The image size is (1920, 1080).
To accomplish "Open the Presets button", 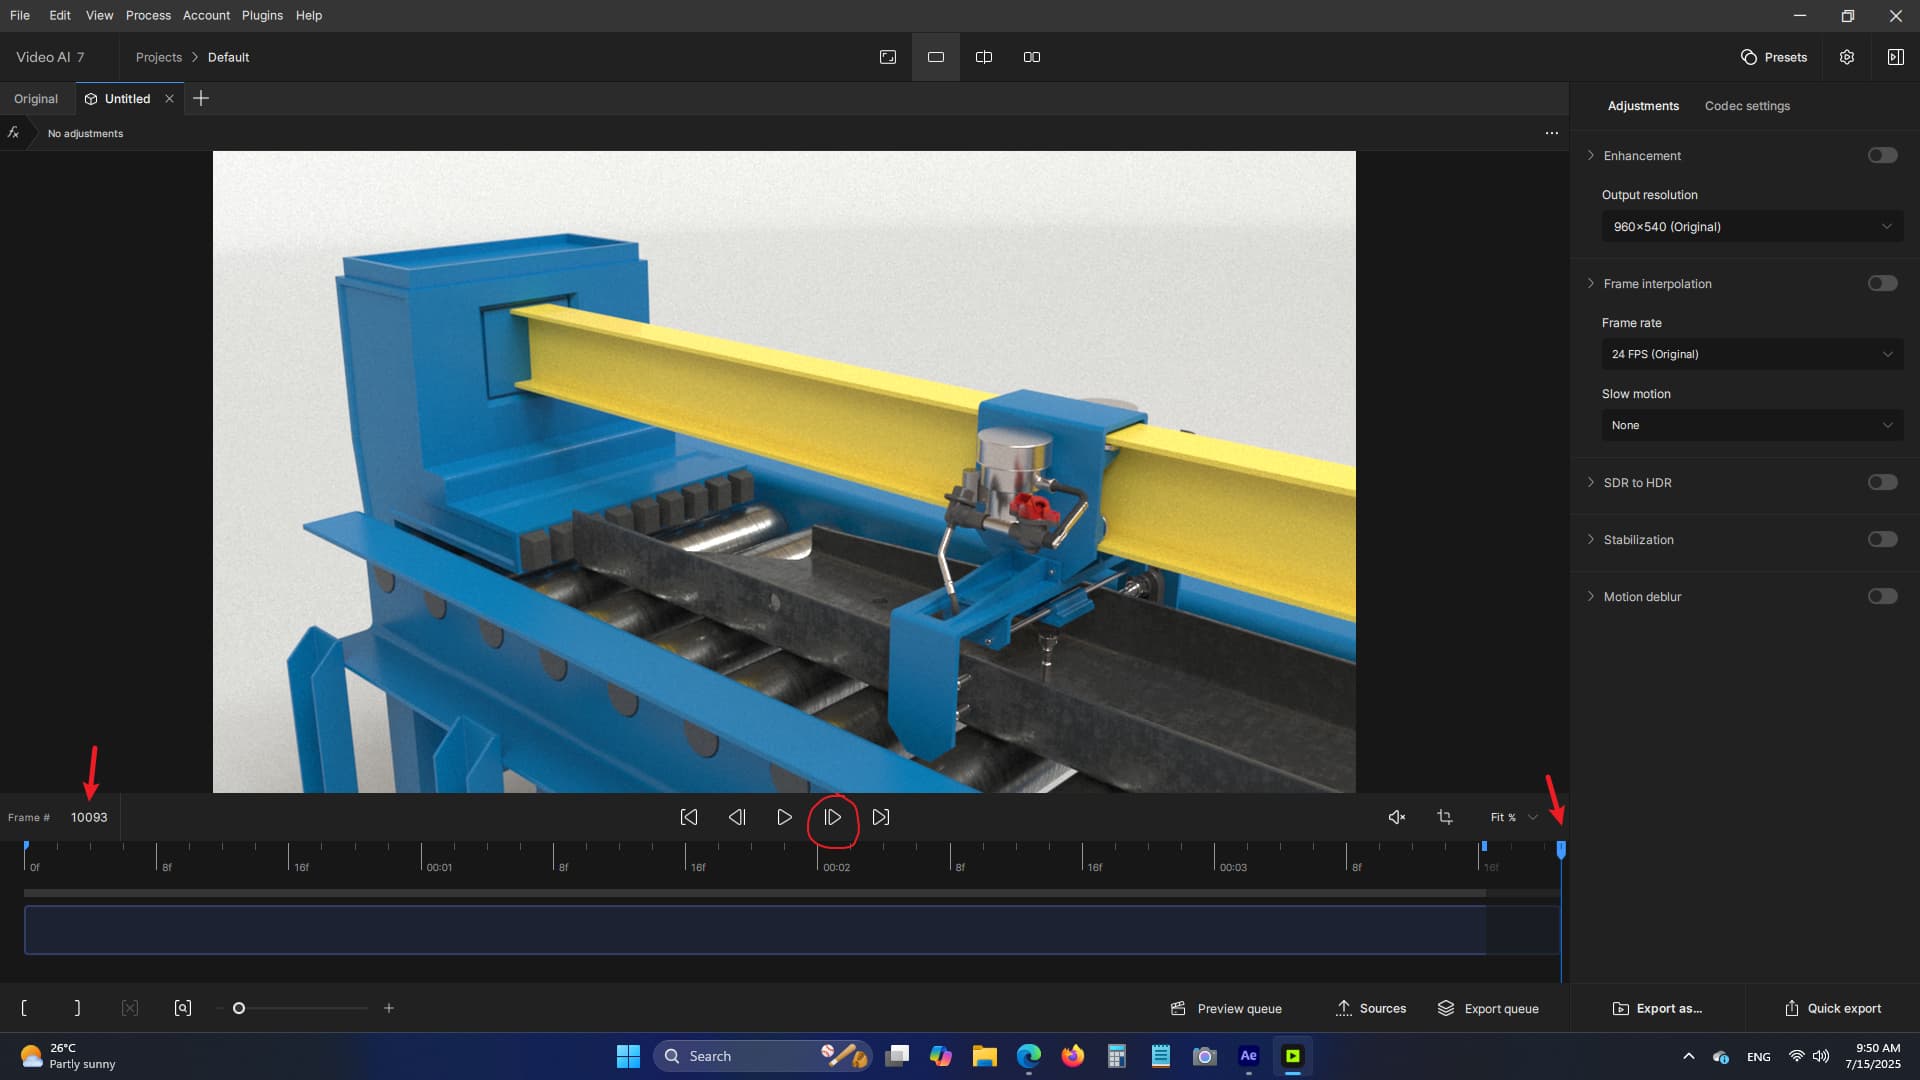I will tap(1774, 57).
